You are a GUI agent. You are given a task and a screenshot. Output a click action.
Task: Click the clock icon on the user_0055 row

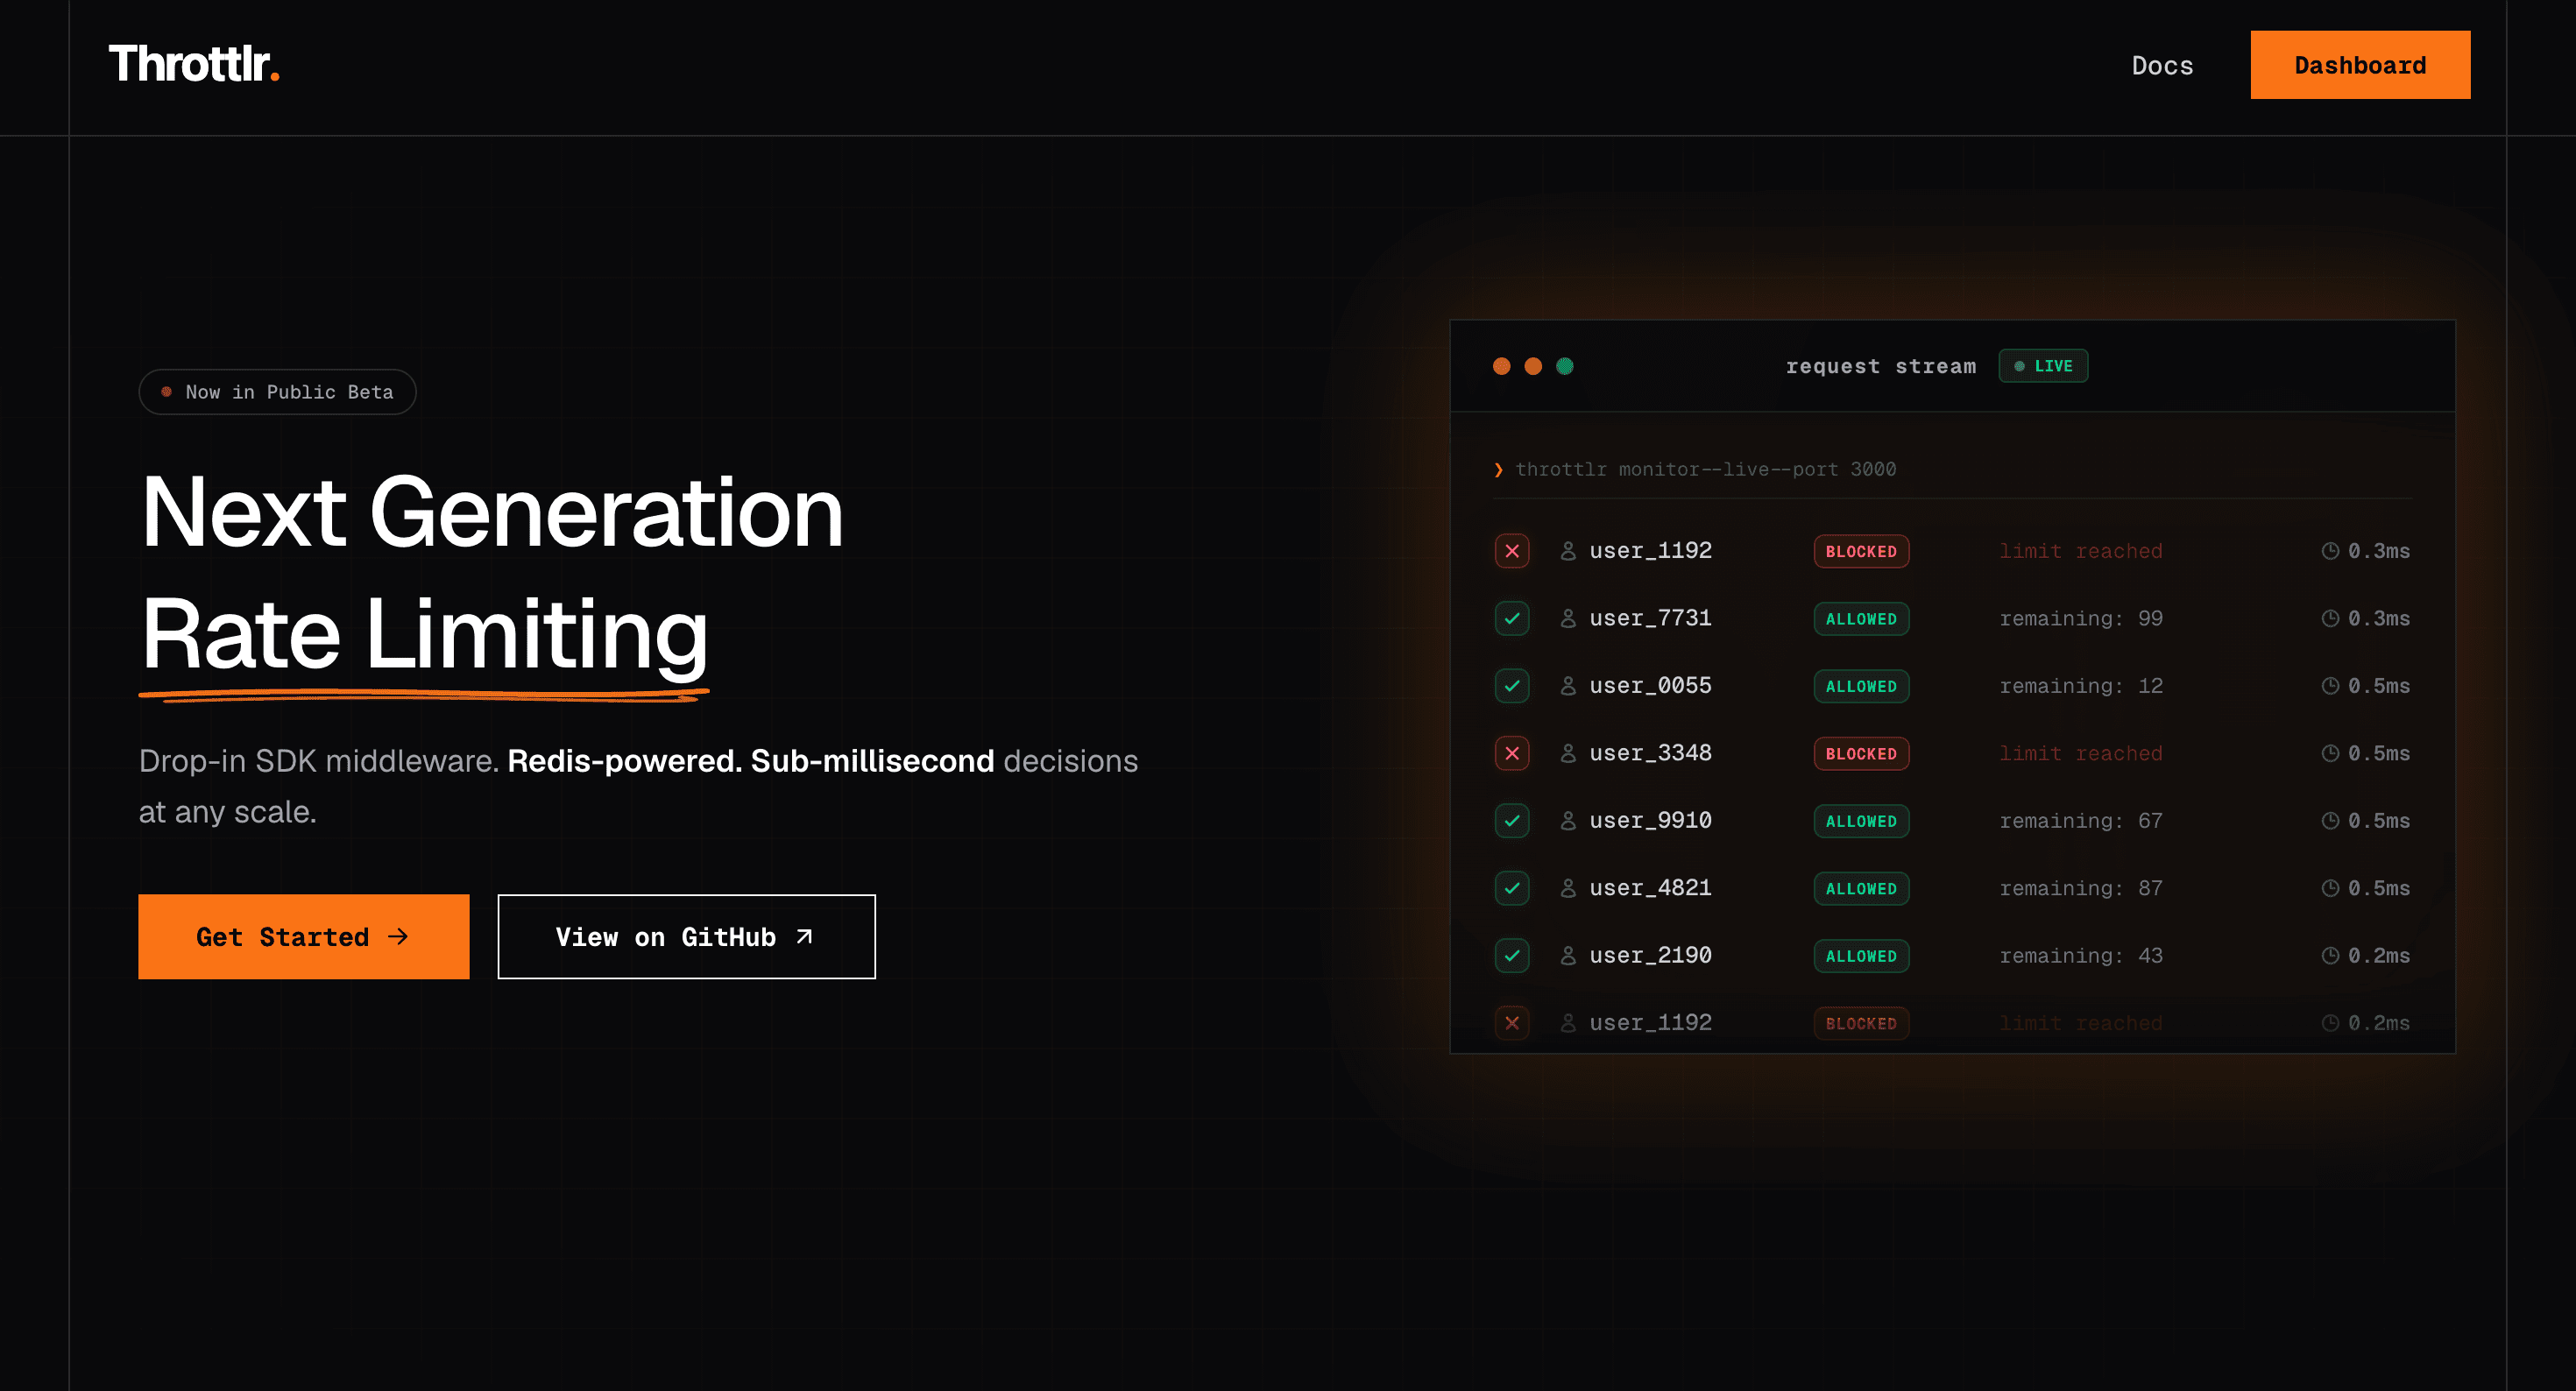pyautogui.click(x=2330, y=686)
